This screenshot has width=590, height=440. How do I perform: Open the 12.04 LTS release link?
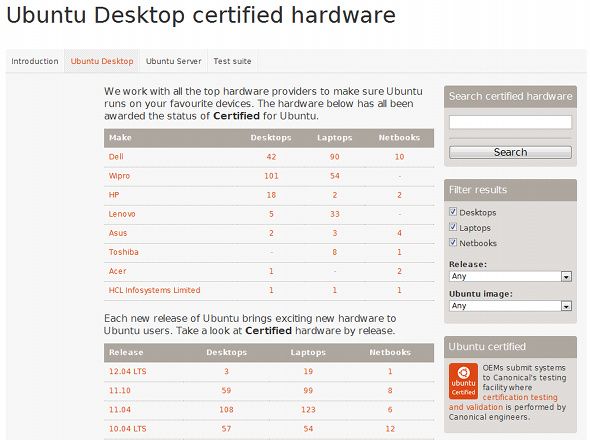128,371
